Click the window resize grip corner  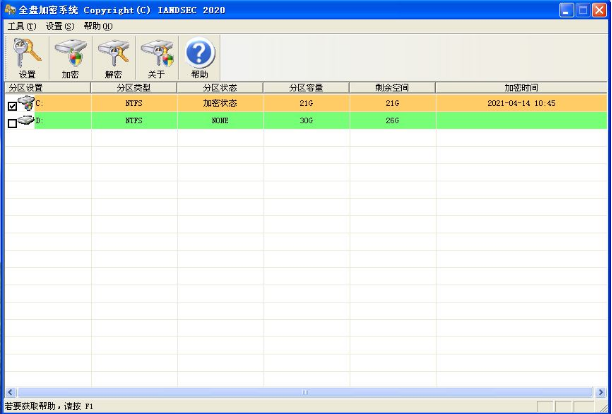[x=603, y=407]
